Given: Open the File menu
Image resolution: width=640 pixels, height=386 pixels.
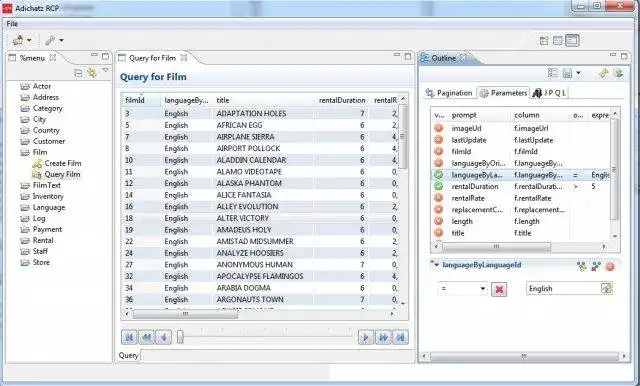Looking at the screenshot, I should 12,24.
